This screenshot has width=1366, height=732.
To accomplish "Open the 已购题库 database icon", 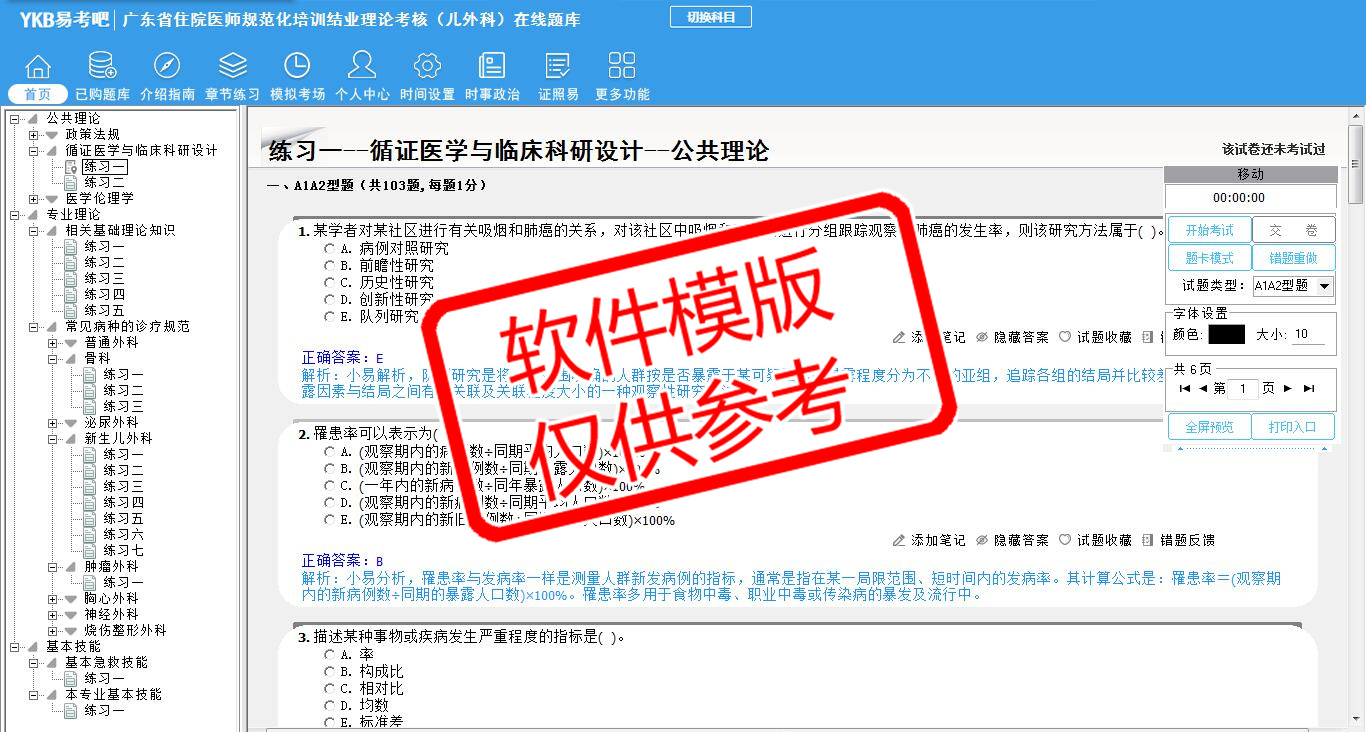I will 102,67.
